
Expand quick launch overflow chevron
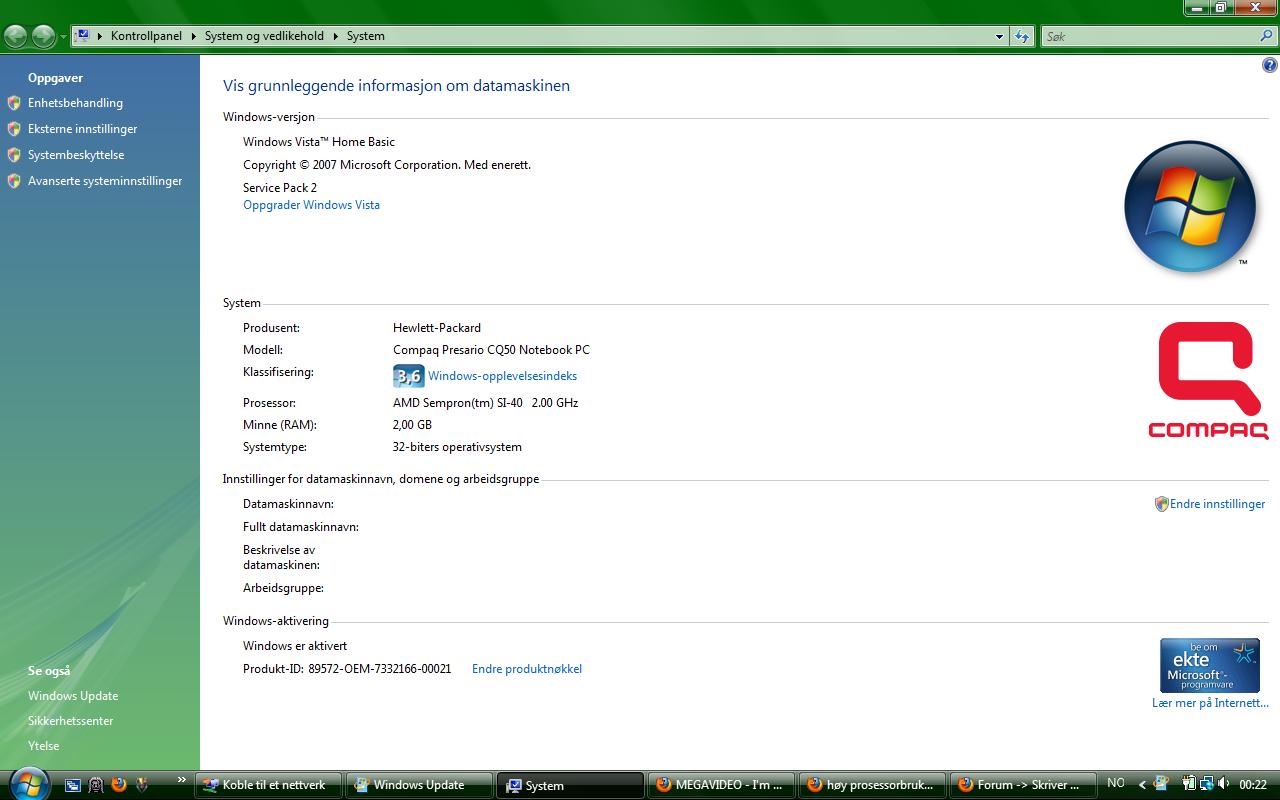click(182, 780)
